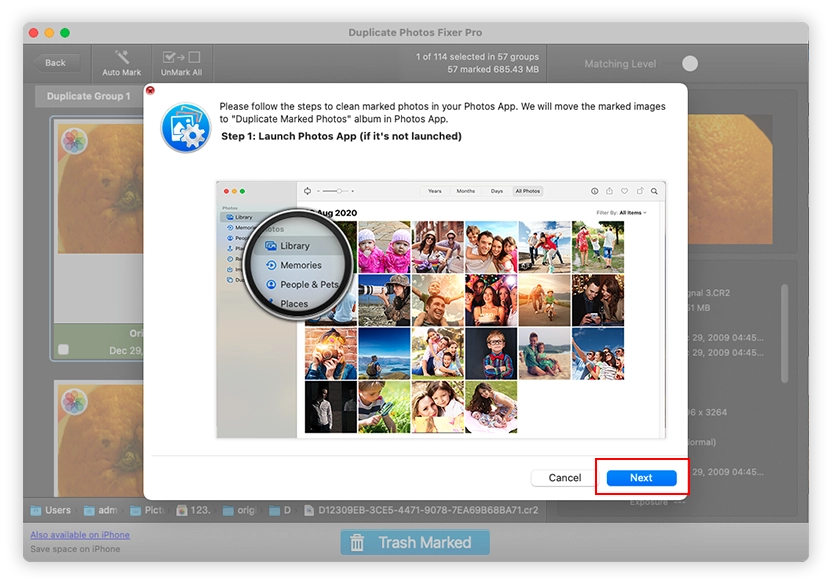831x584 pixels.
Task: Click the info icon in tutorial screenshot
Action: [595, 191]
